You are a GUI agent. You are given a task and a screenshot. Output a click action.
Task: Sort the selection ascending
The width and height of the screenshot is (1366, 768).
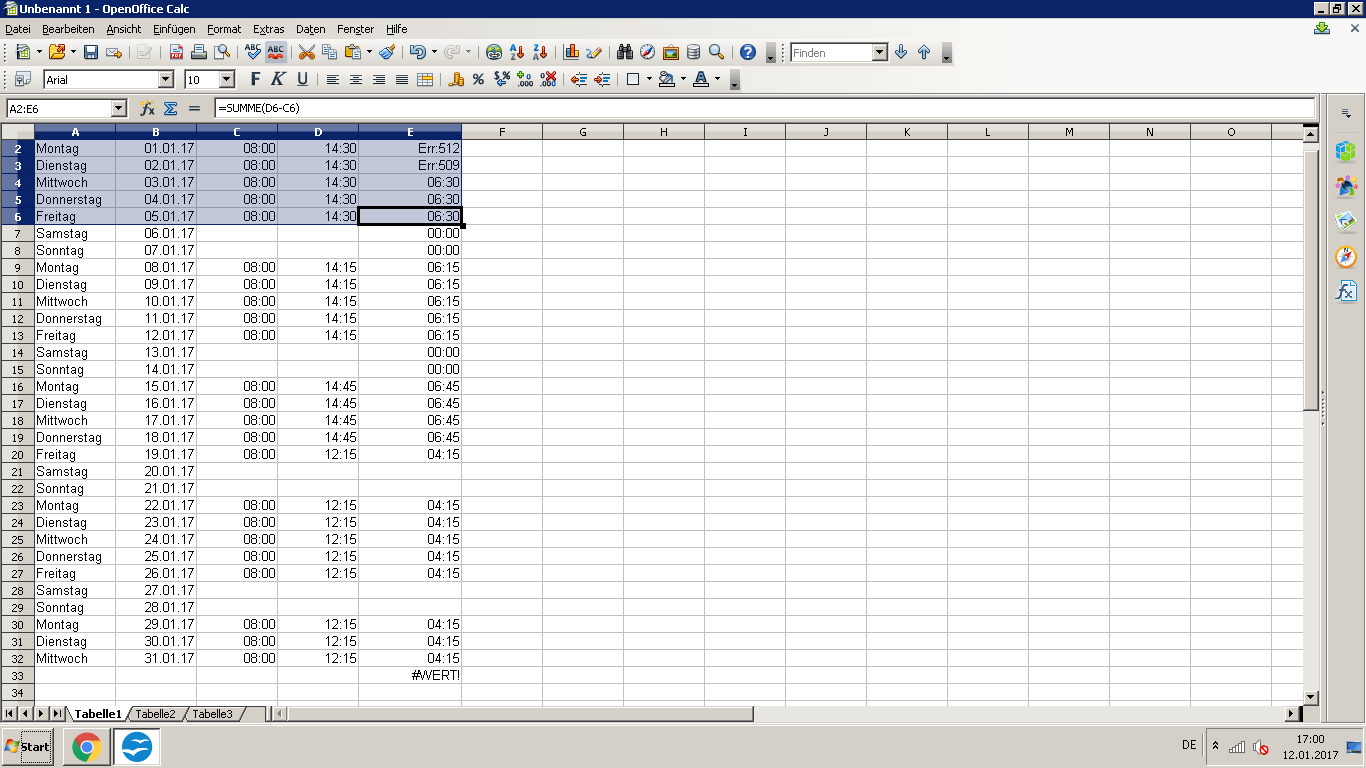pos(517,52)
